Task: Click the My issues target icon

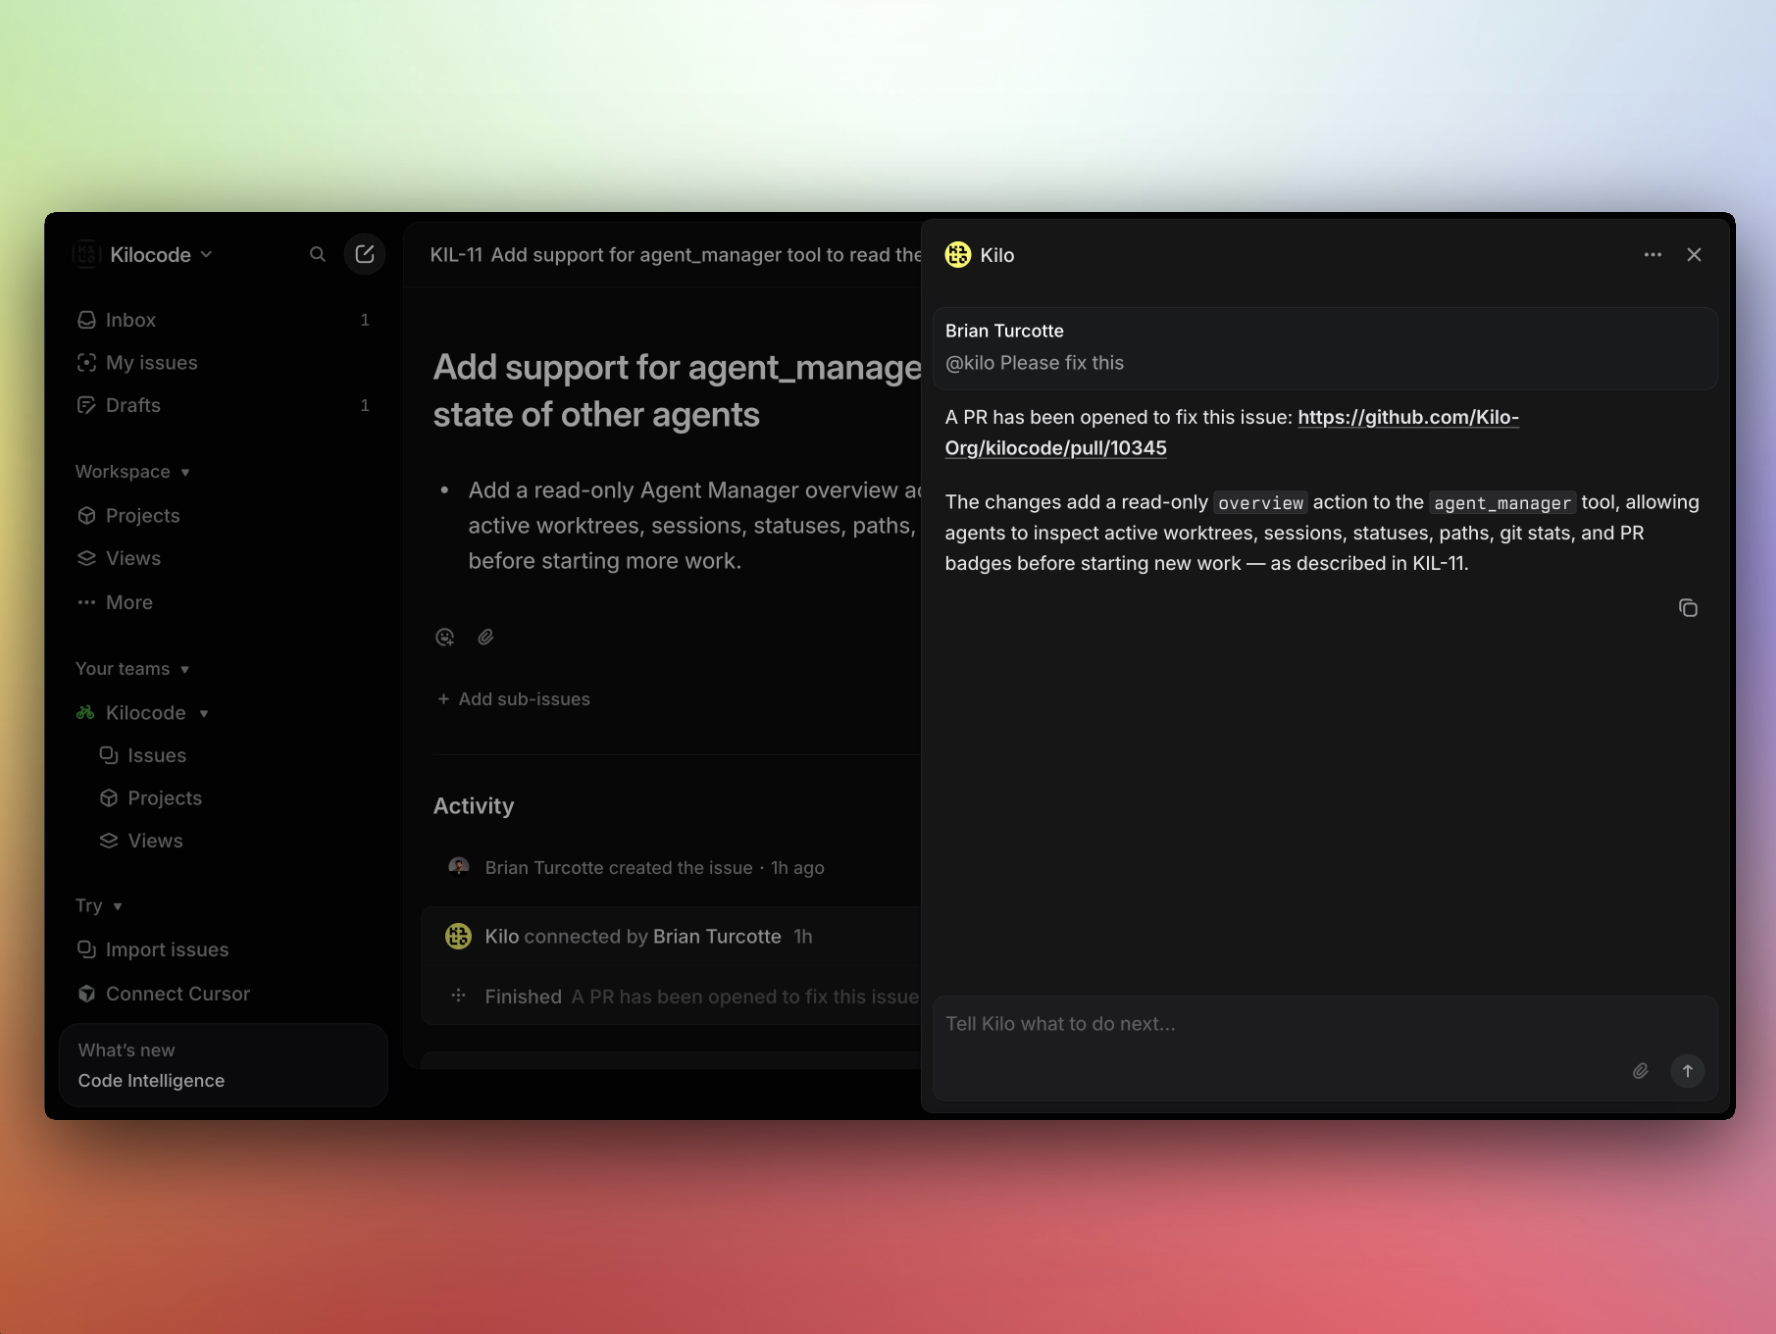Action: [x=87, y=363]
